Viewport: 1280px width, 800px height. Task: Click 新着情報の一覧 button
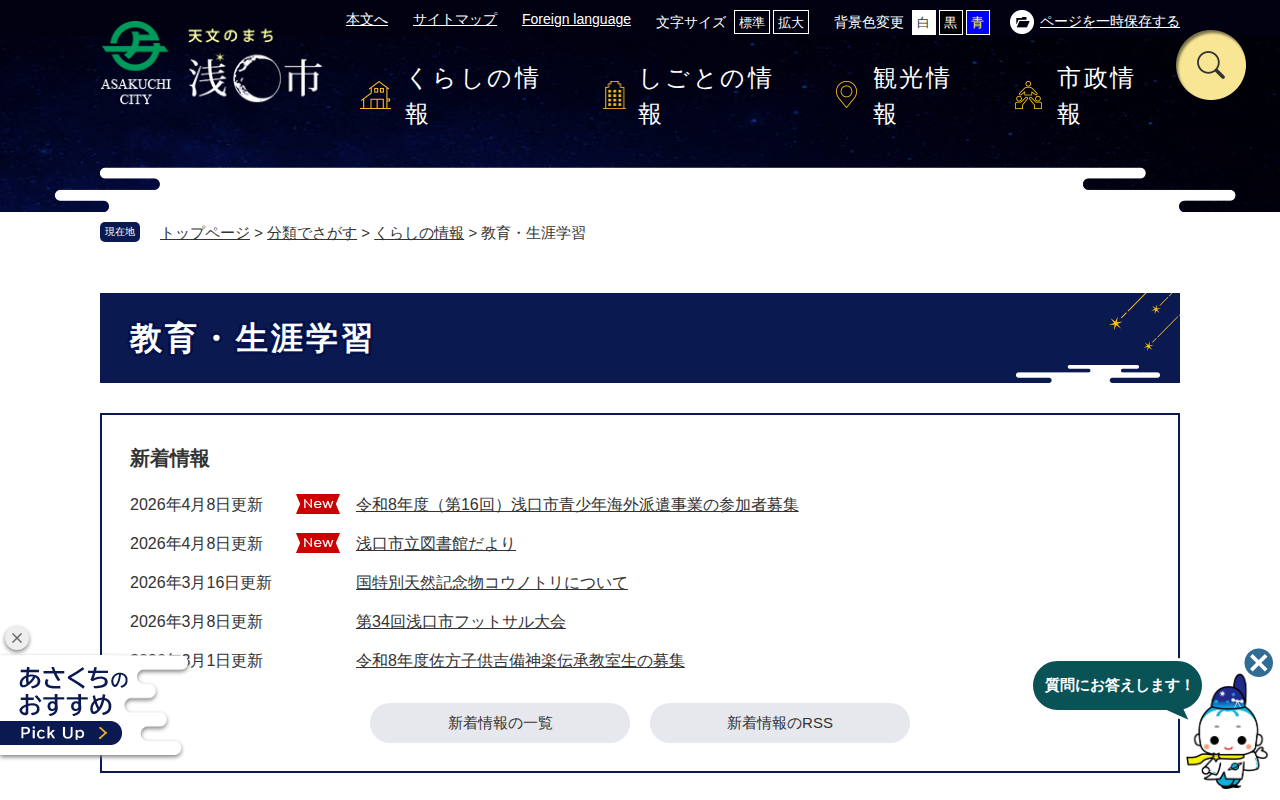coord(500,723)
